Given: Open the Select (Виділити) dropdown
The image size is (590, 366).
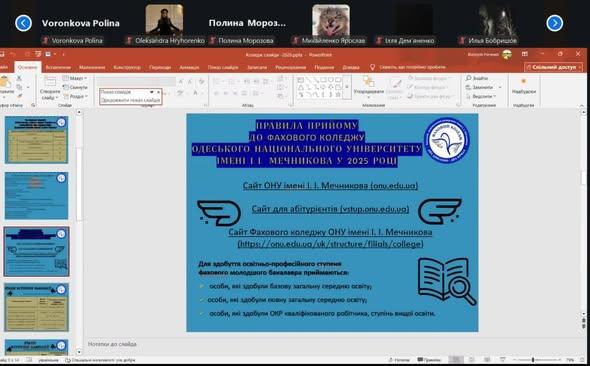Looking at the screenshot, I should point(480,96).
